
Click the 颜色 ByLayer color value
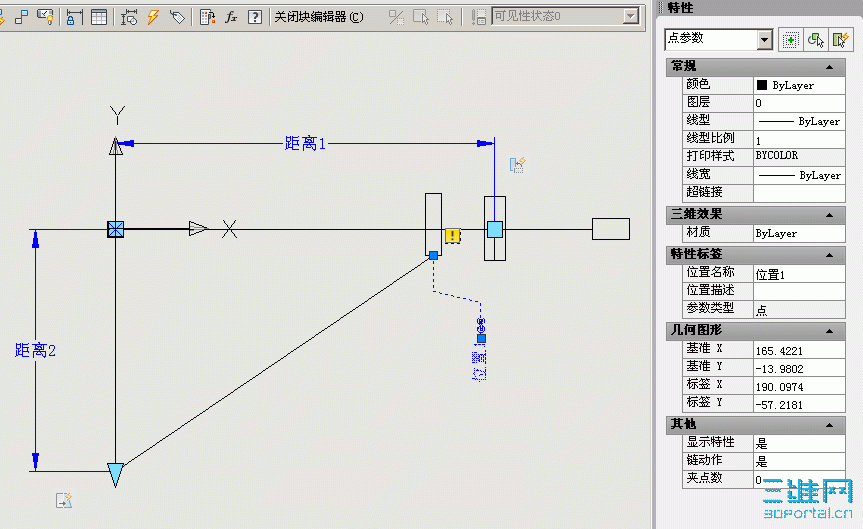pyautogui.click(x=799, y=85)
